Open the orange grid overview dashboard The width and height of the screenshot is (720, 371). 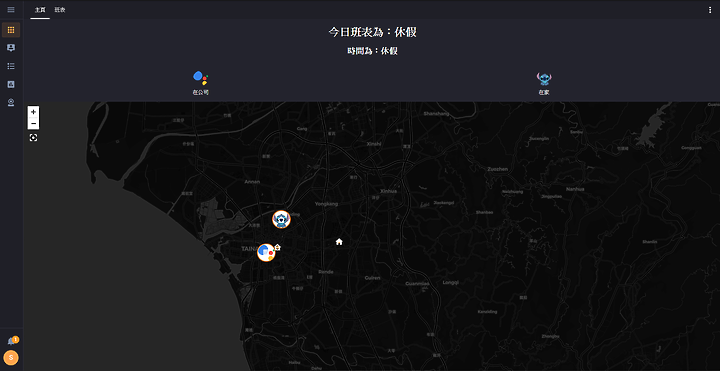click(x=11, y=30)
